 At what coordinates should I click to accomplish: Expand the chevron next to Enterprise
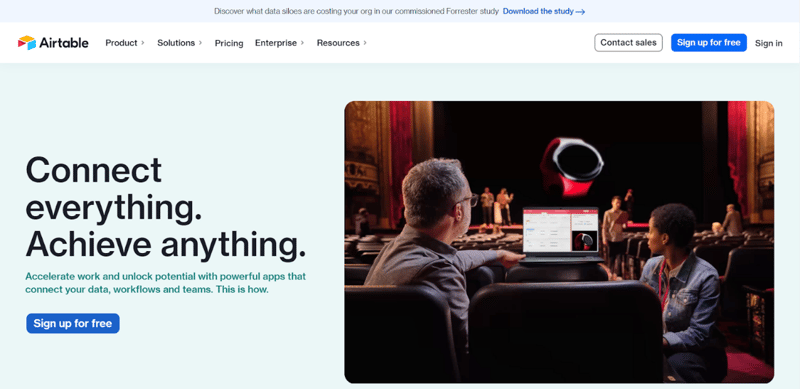303,43
